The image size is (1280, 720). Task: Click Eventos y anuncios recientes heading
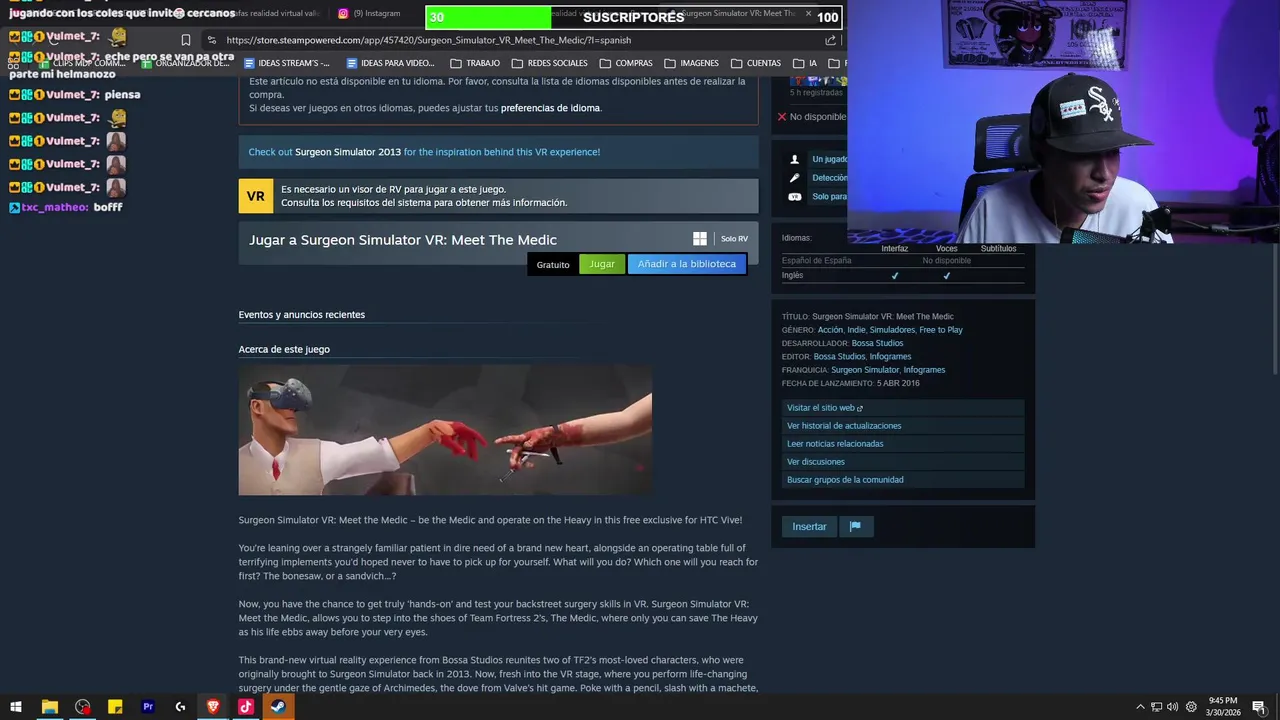click(302, 315)
